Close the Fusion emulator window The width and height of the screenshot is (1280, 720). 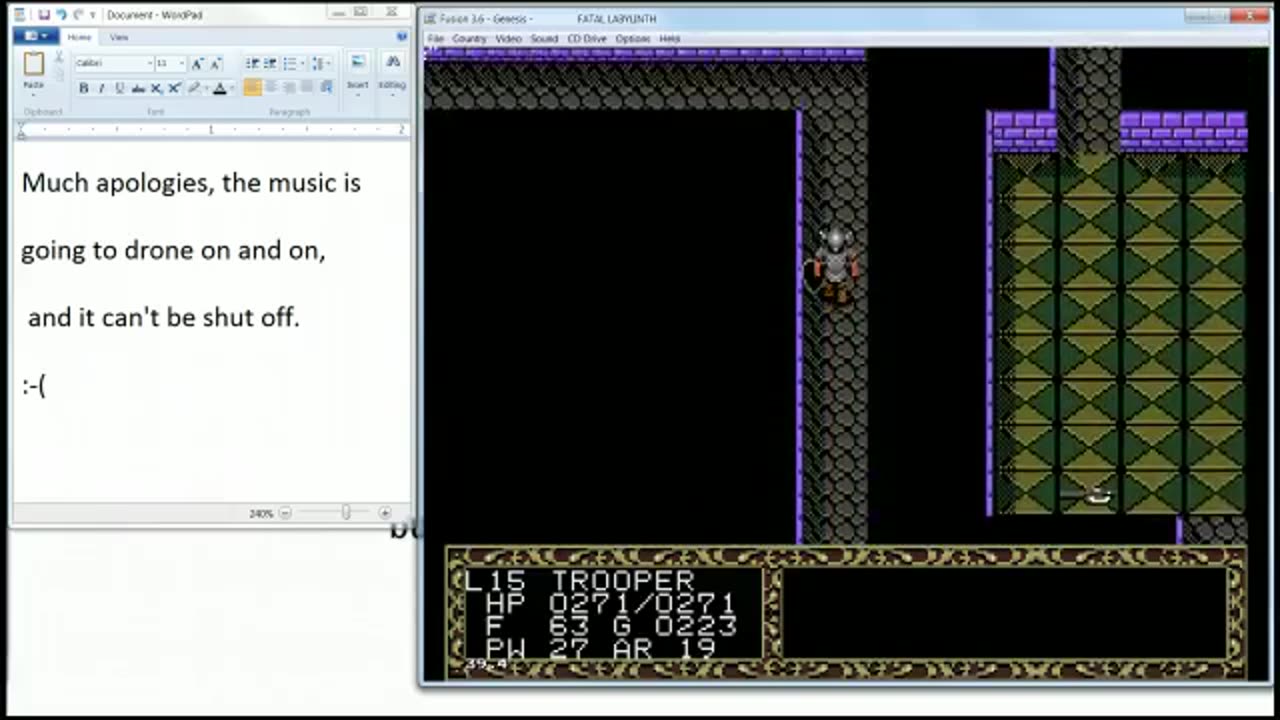pyautogui.click(x=1250, y=15)
